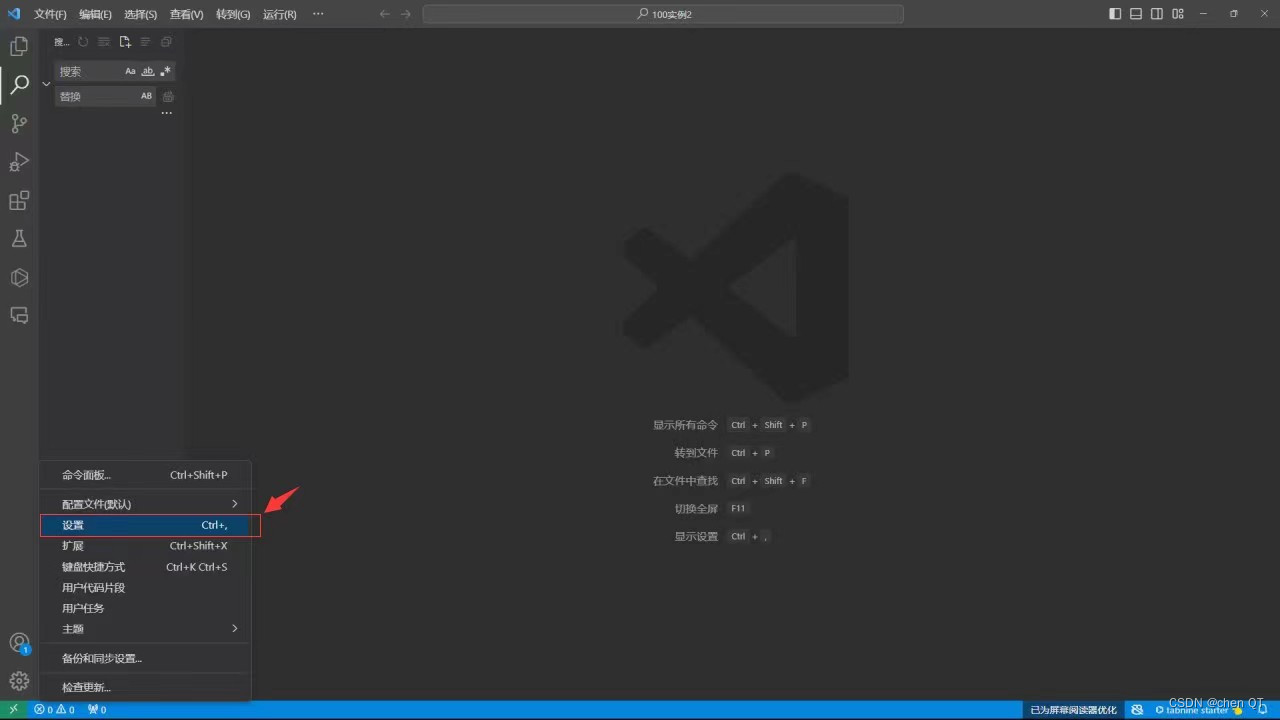Open the 转到(G) menu
This screenshot has width=1280, height=720.
(x=233, y=15)
